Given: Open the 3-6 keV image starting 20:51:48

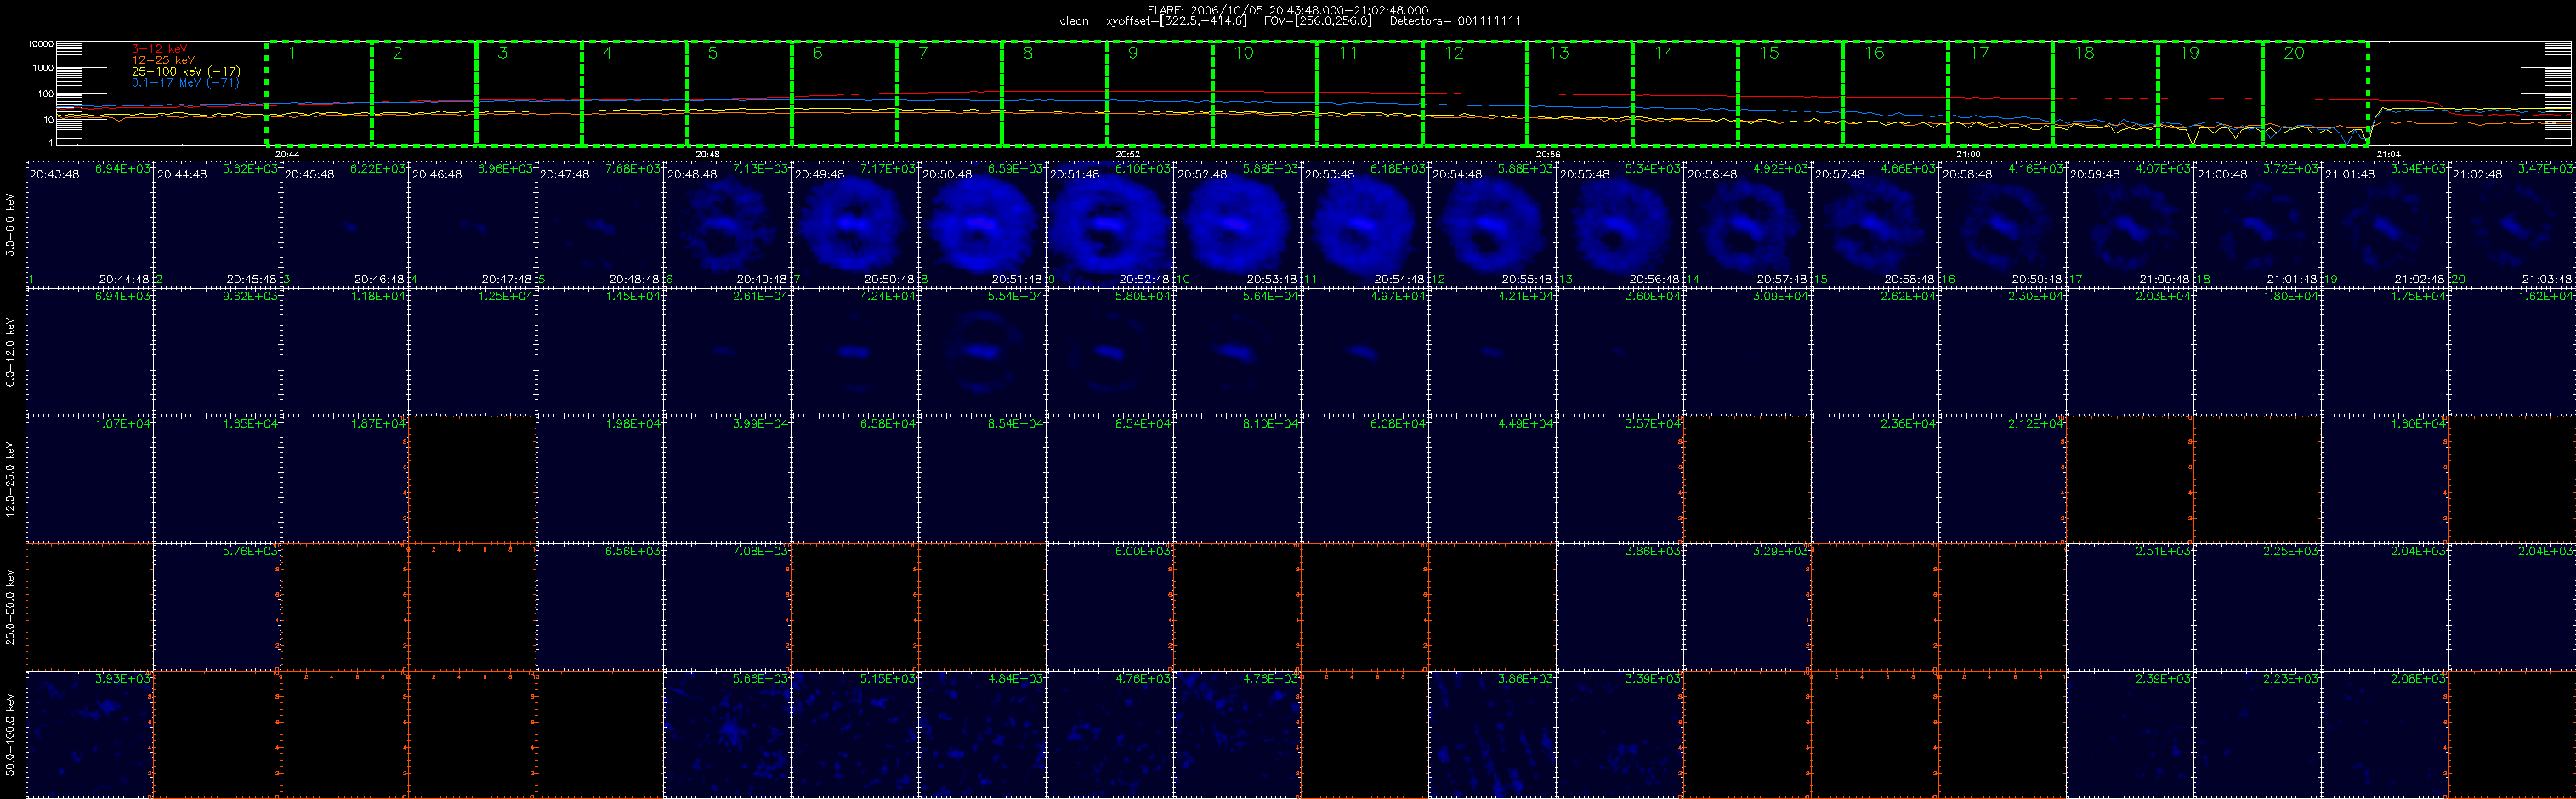Looking at the screenshot, I should tap(1110, 224).
